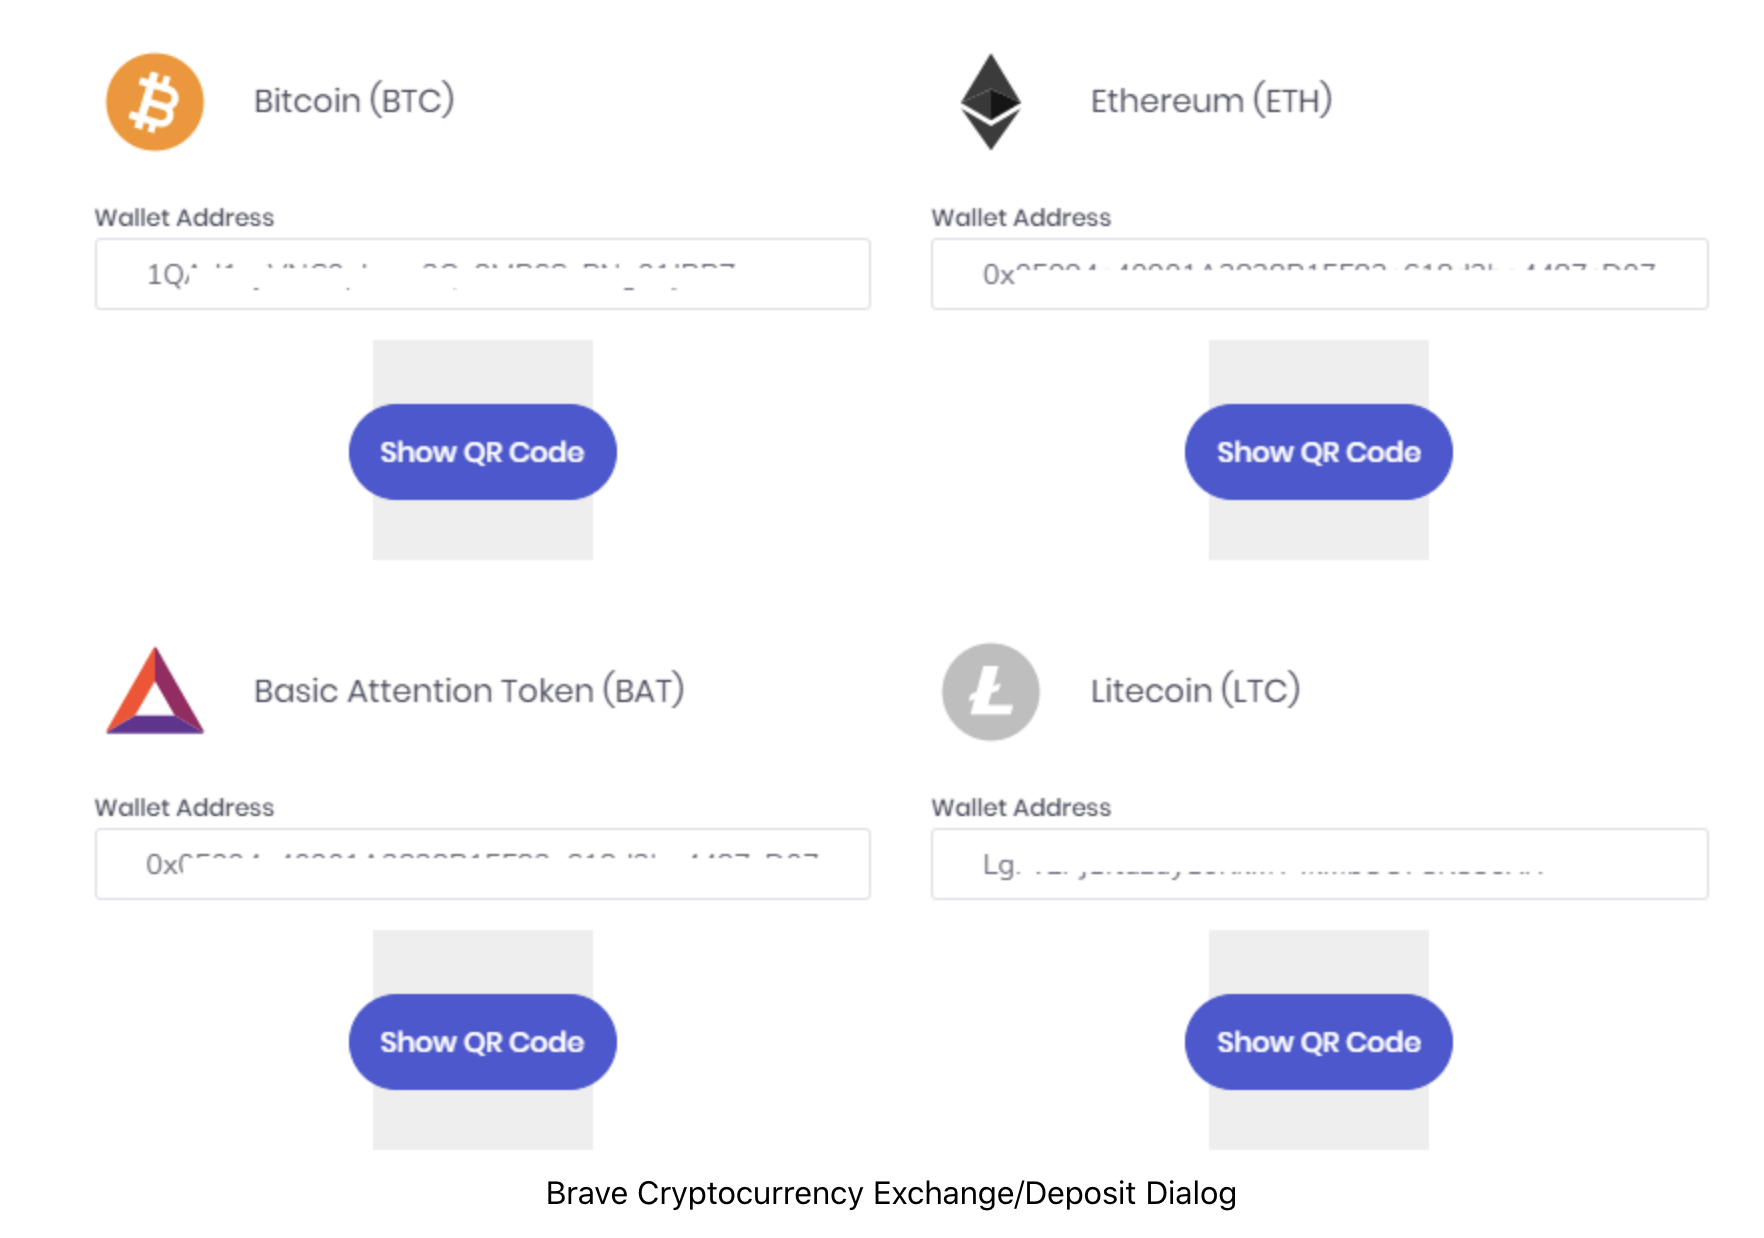Screen dimensions: 1764x1238
Task: Click the Bitcoin (BTC) heading text
Action: 354,101
